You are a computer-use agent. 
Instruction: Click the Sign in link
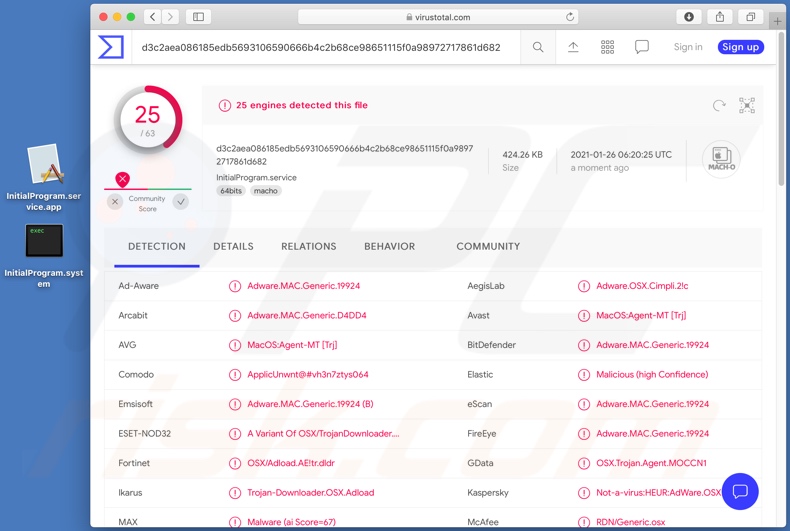(687, 47)
